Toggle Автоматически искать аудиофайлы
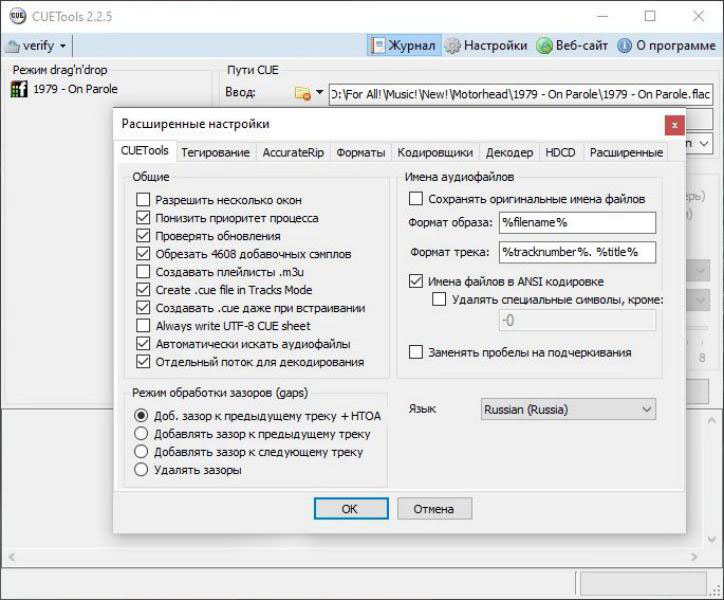This screenshot has height=600, width=724. click(143, 344)
